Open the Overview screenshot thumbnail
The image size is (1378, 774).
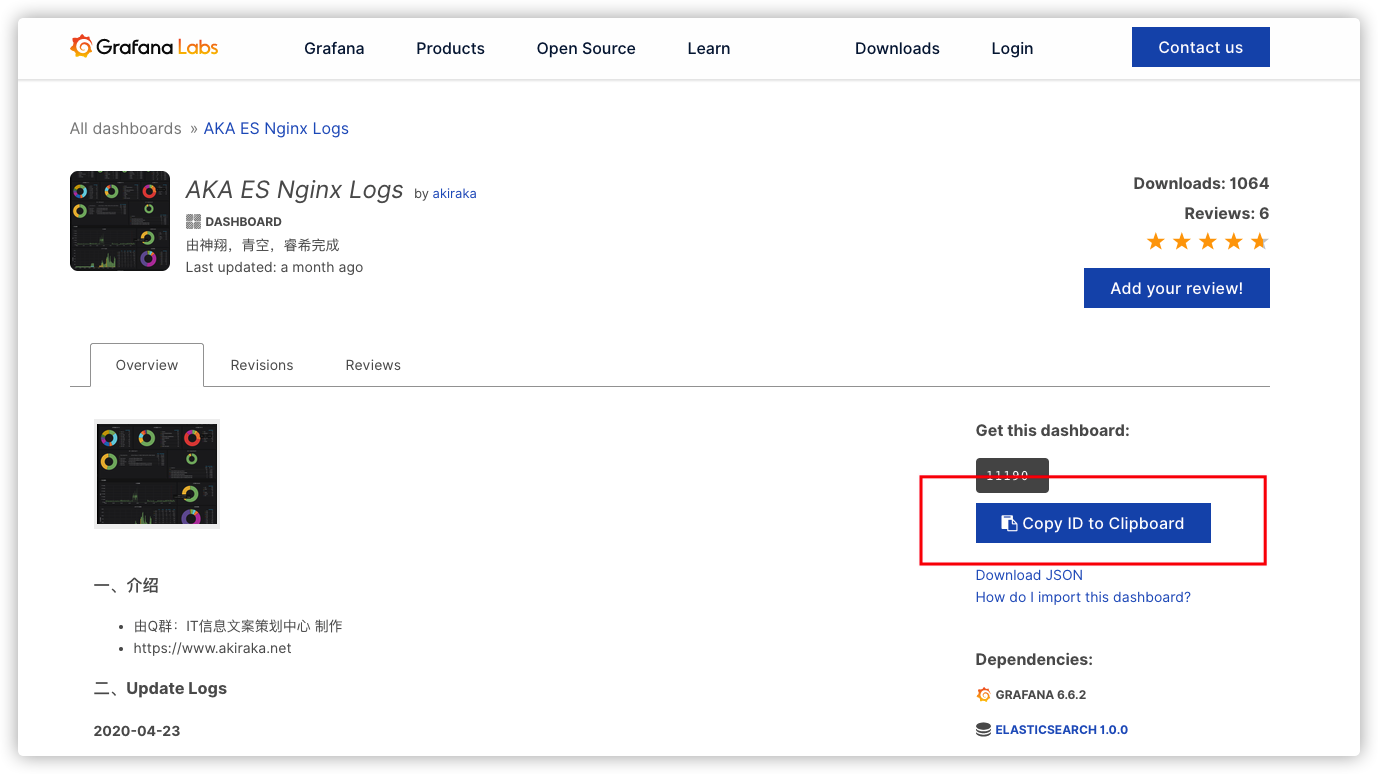(156, 474)
